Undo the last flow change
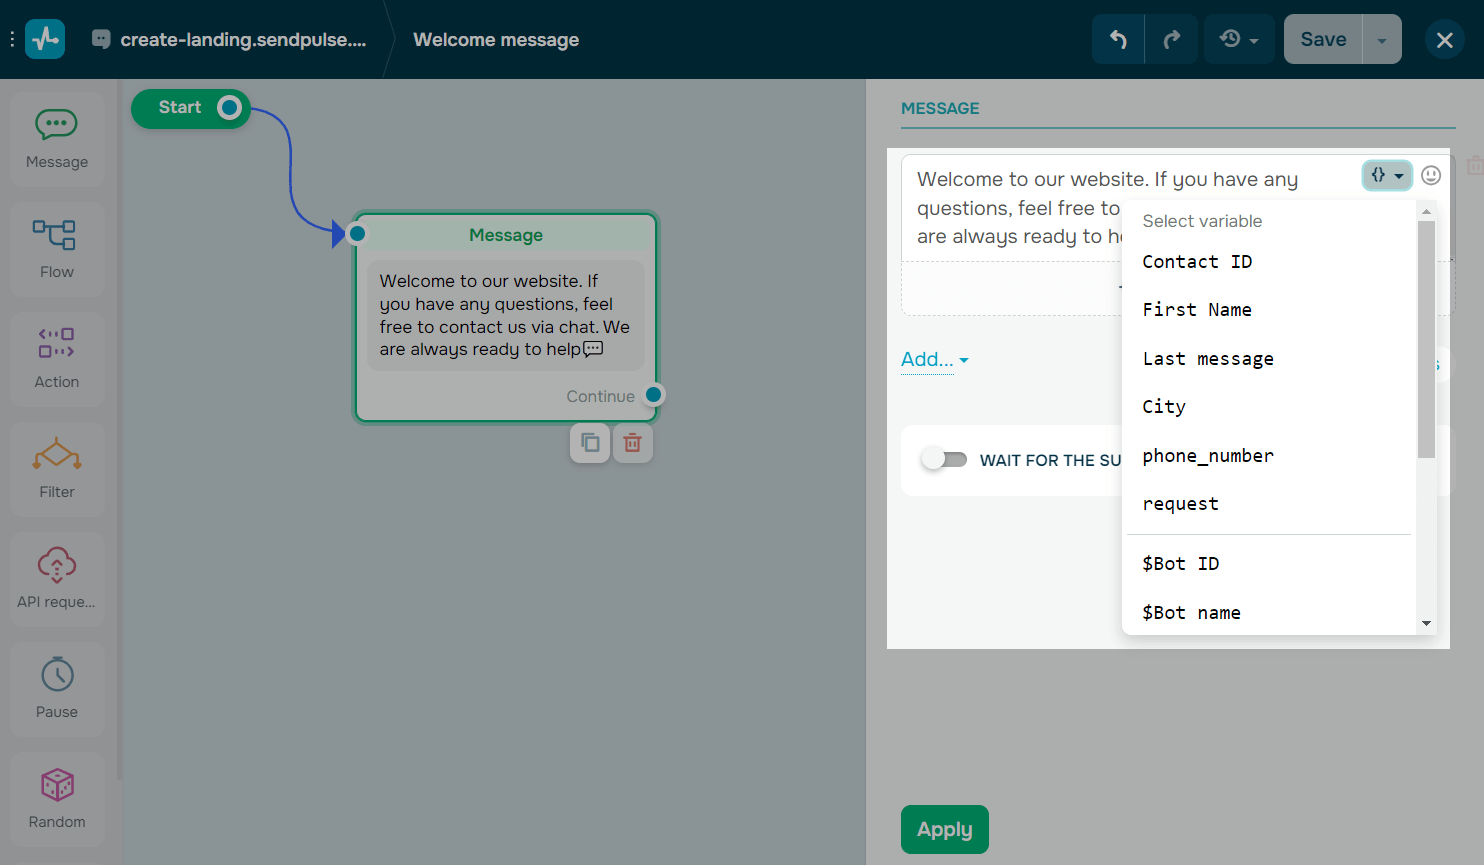 point(1117,39)
